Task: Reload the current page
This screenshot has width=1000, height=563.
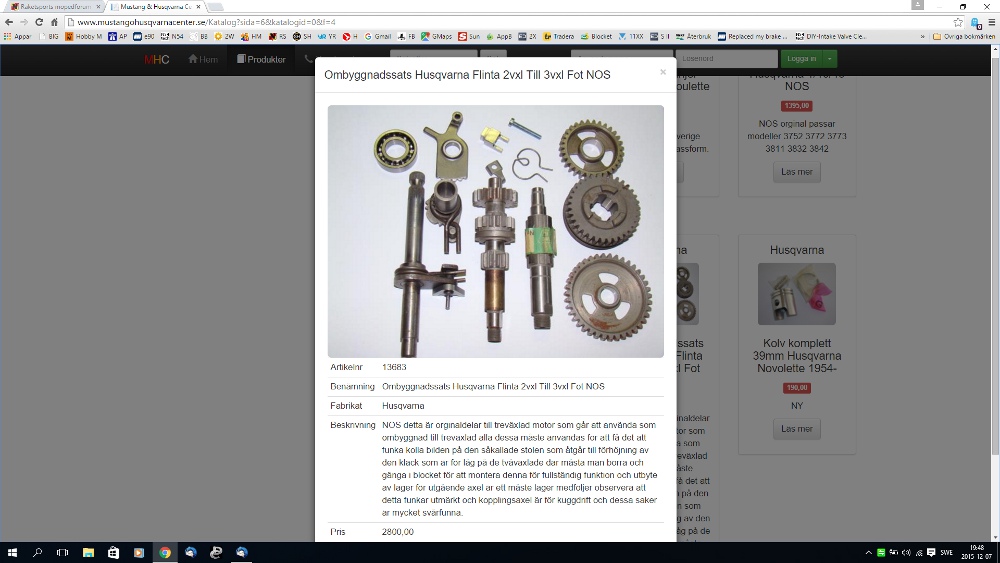Action: coord(39,22)
